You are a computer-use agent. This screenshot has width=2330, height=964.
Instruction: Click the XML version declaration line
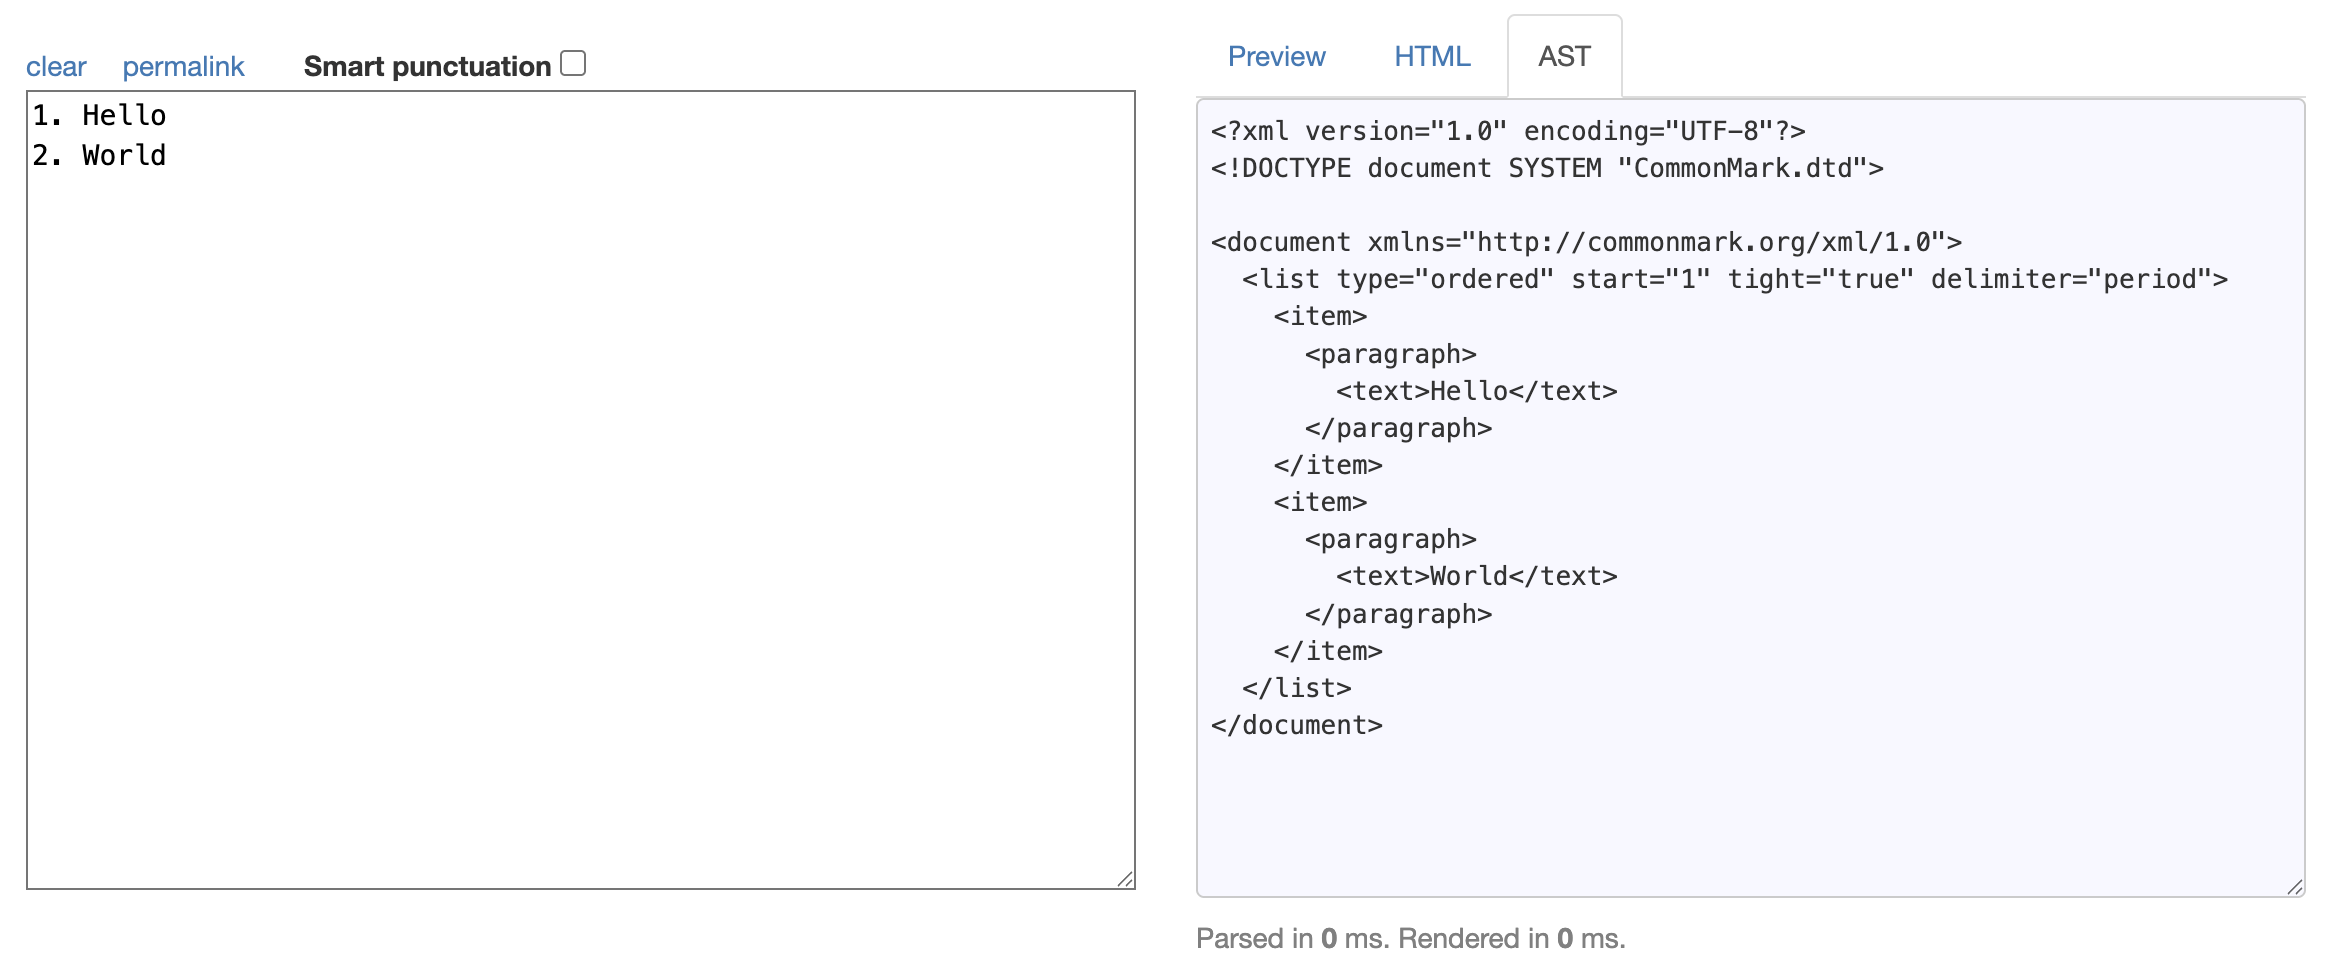[x=1507, y=131]
